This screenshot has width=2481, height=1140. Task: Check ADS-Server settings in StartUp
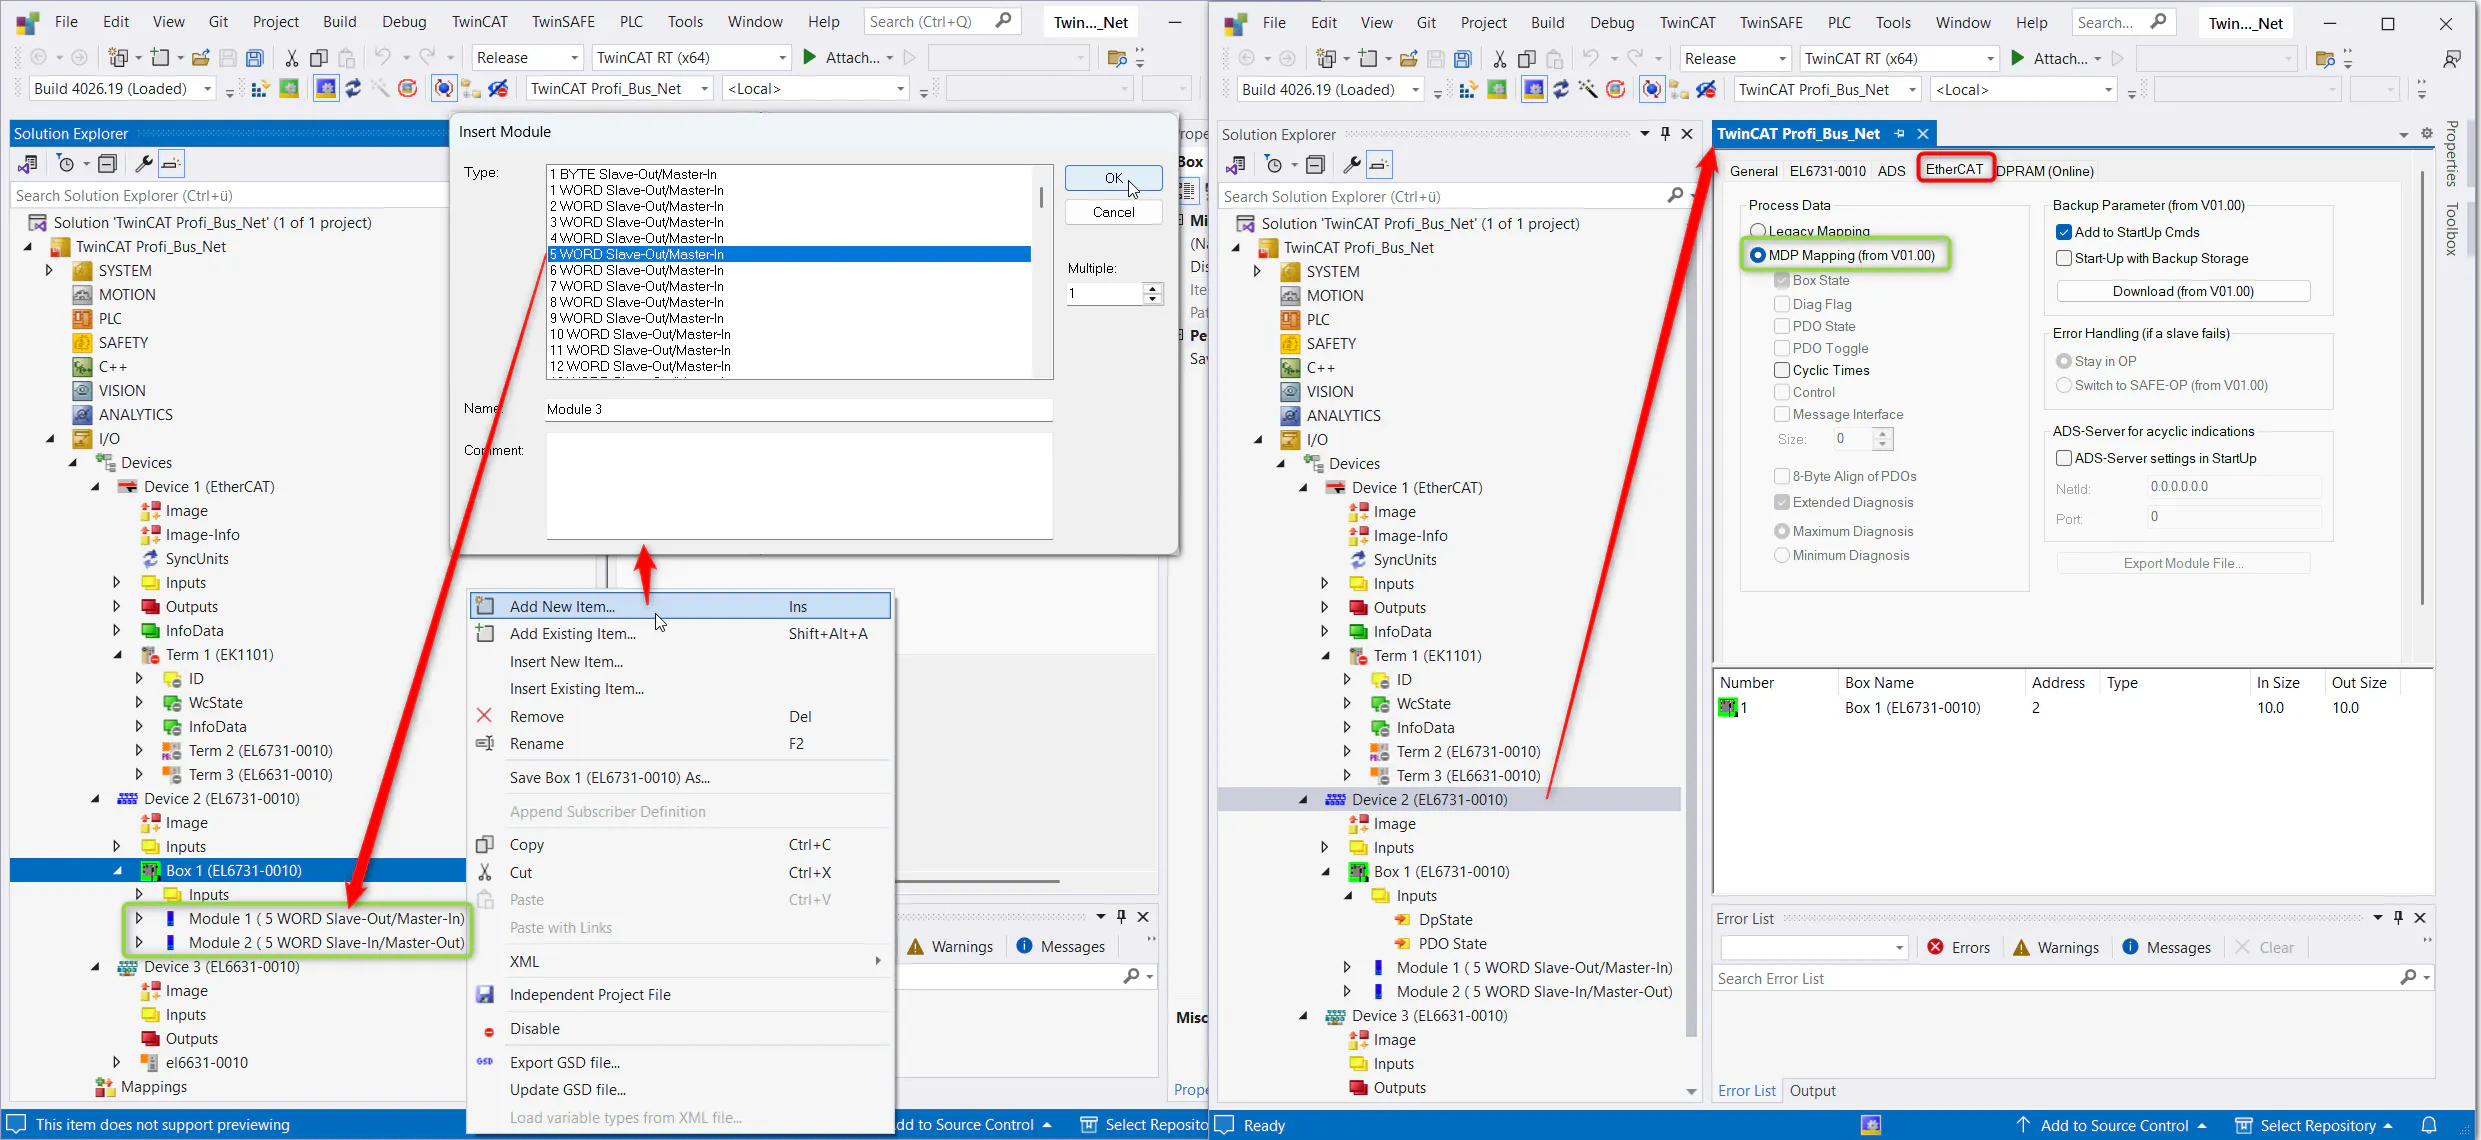[2064, 458]
